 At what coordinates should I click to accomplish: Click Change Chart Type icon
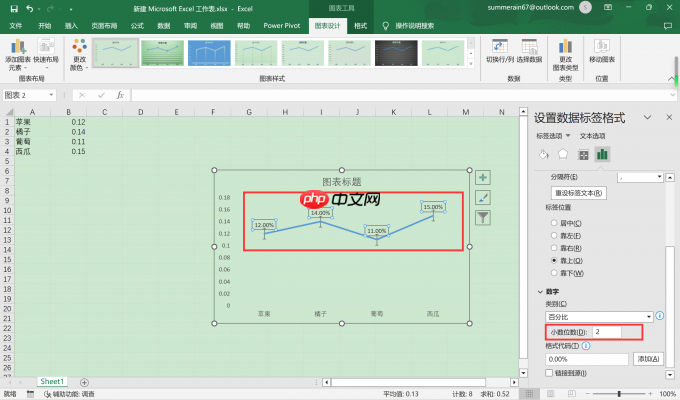coord(565,46)
